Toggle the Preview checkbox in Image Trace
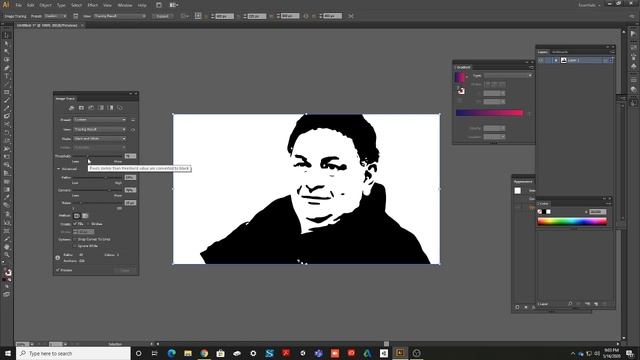640x360 pixels. pos(58,270)
